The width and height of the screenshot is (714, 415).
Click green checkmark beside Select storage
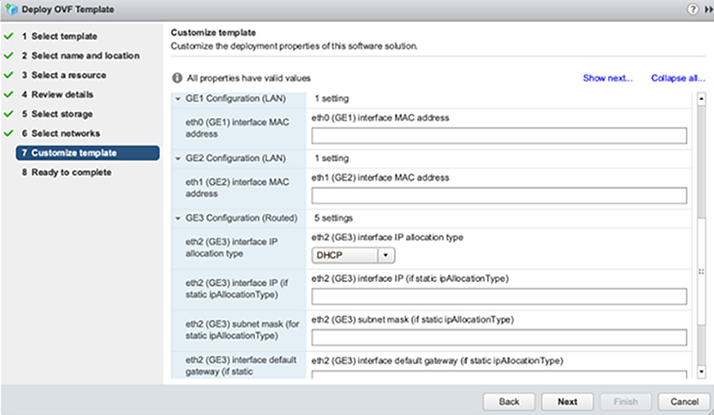coord(8,114)
